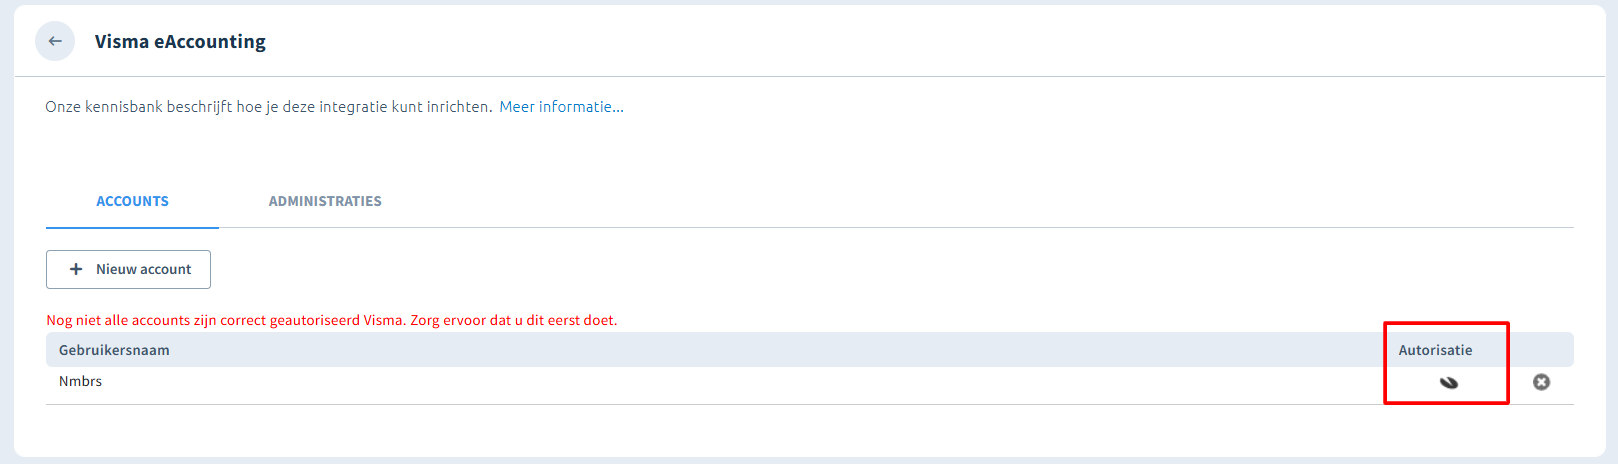The image size is (1618, 464).
Task: Open the Meer informatie link
Action: [561, 106]
